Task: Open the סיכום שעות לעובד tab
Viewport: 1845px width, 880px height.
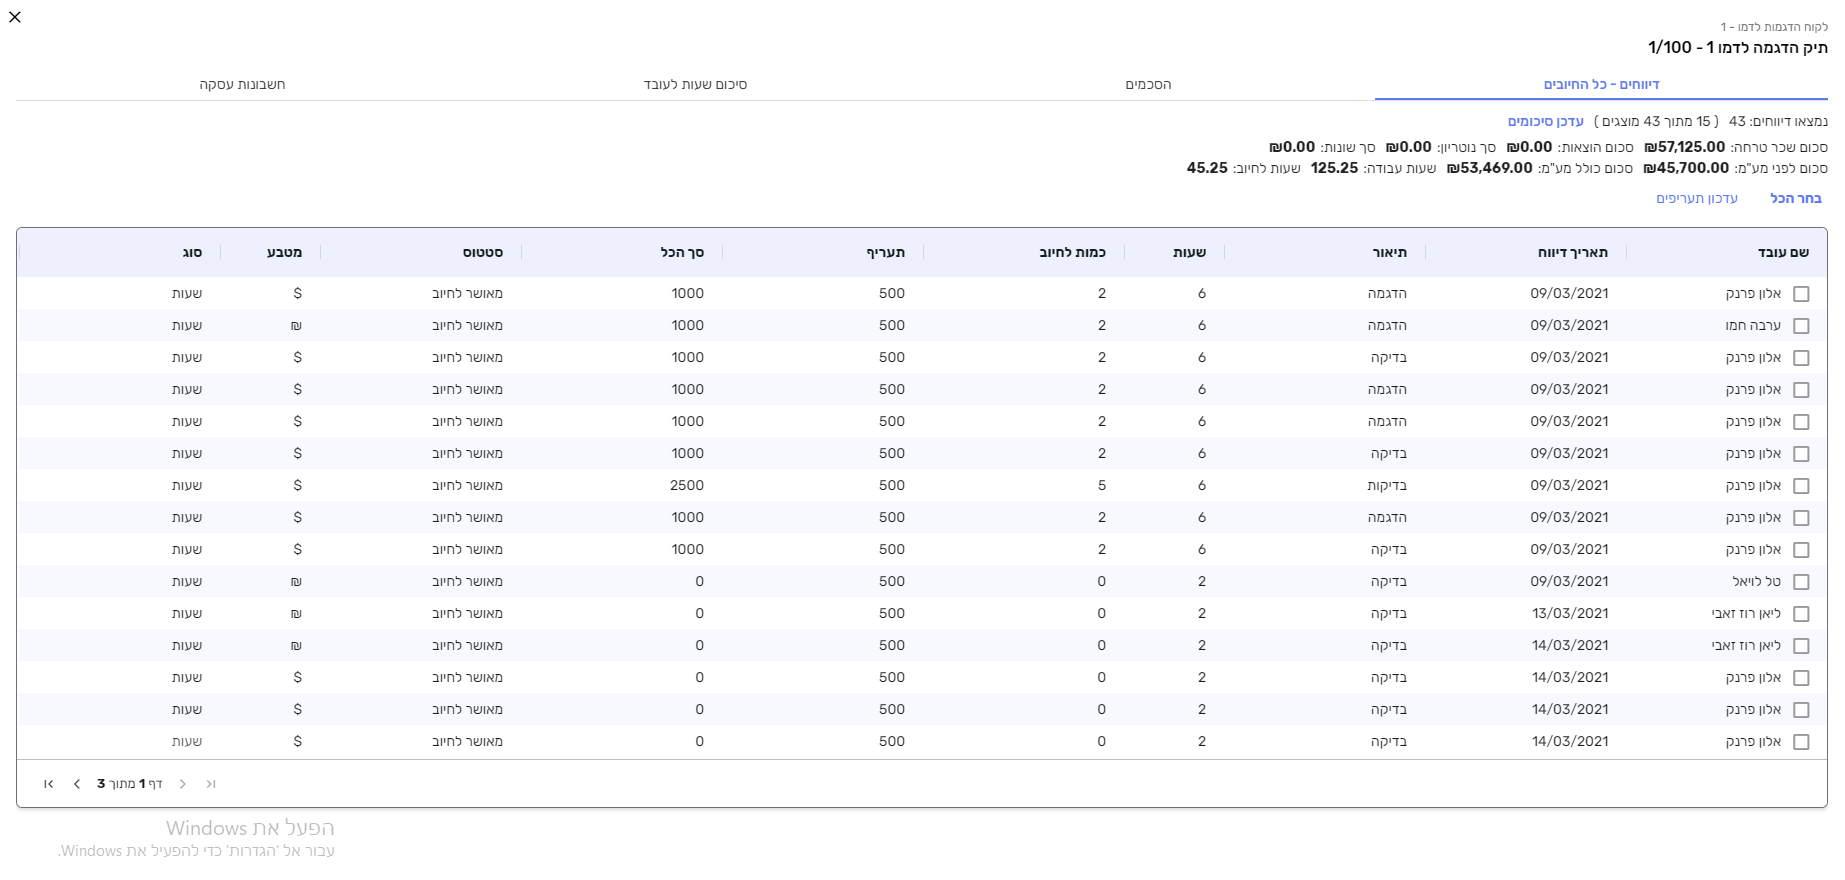Action: pyautogui.click(x=695, y=85)
